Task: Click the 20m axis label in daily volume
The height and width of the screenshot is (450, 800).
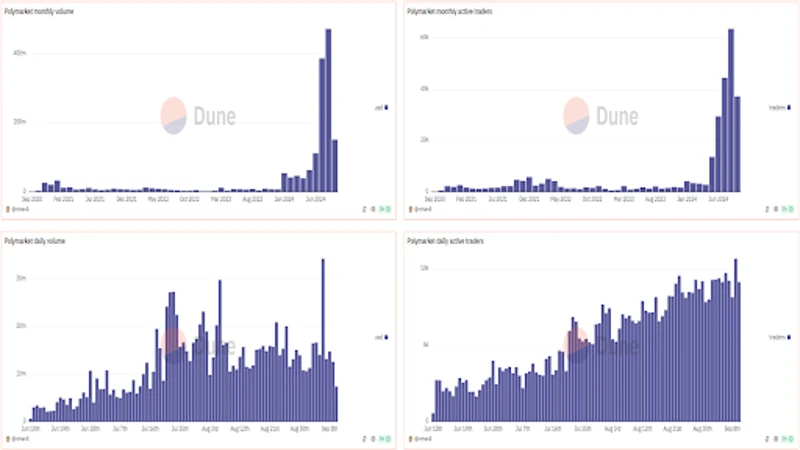Action: tap(21, 326)
